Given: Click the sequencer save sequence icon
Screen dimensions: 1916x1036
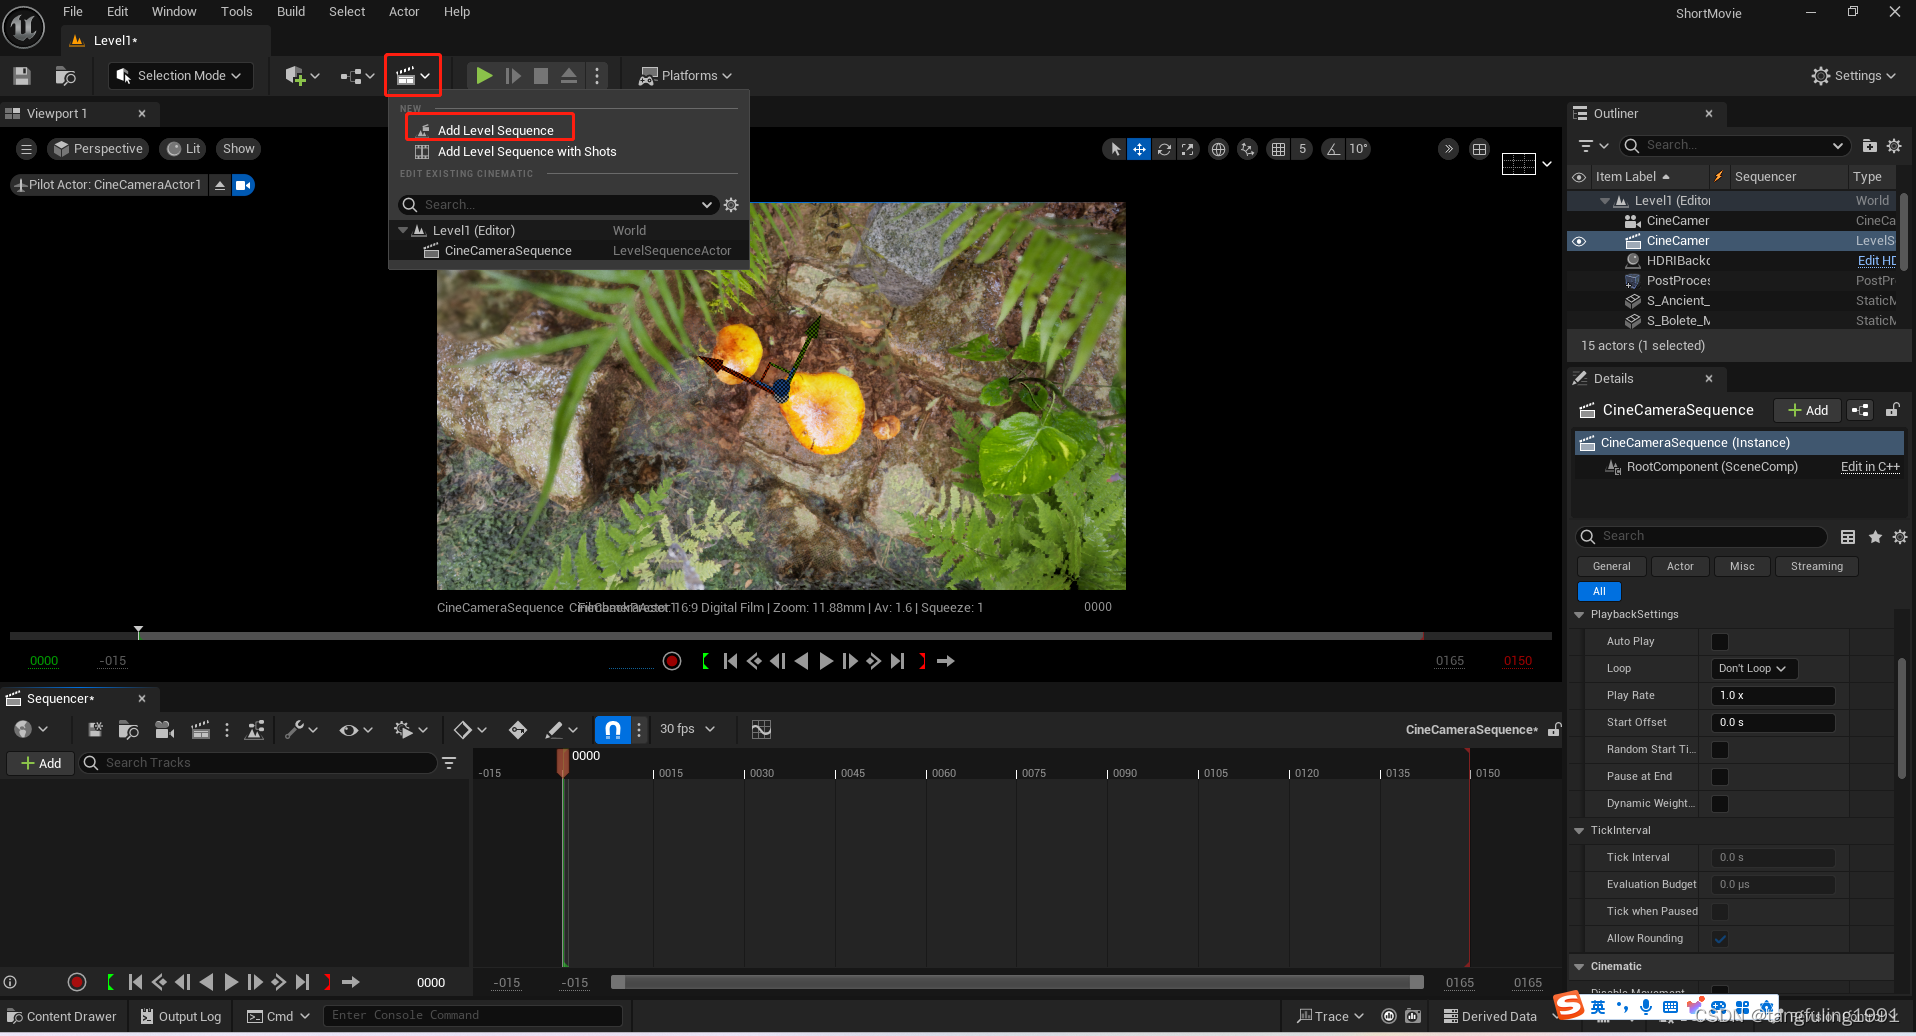Looking at the screenshot, I should 95,730.
